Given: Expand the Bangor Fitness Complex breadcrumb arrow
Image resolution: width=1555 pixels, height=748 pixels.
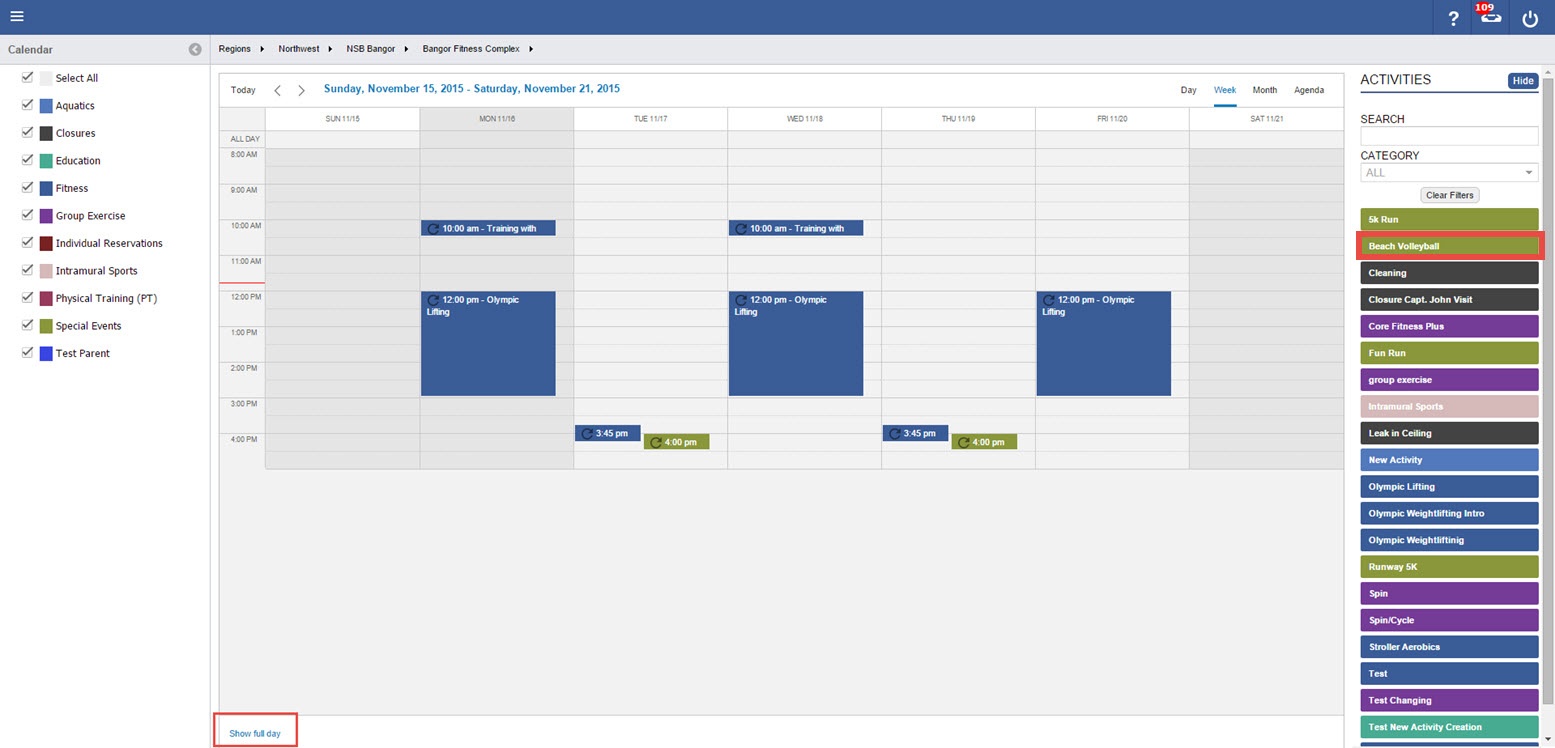Looking at the screenshot, I should 530,49.
